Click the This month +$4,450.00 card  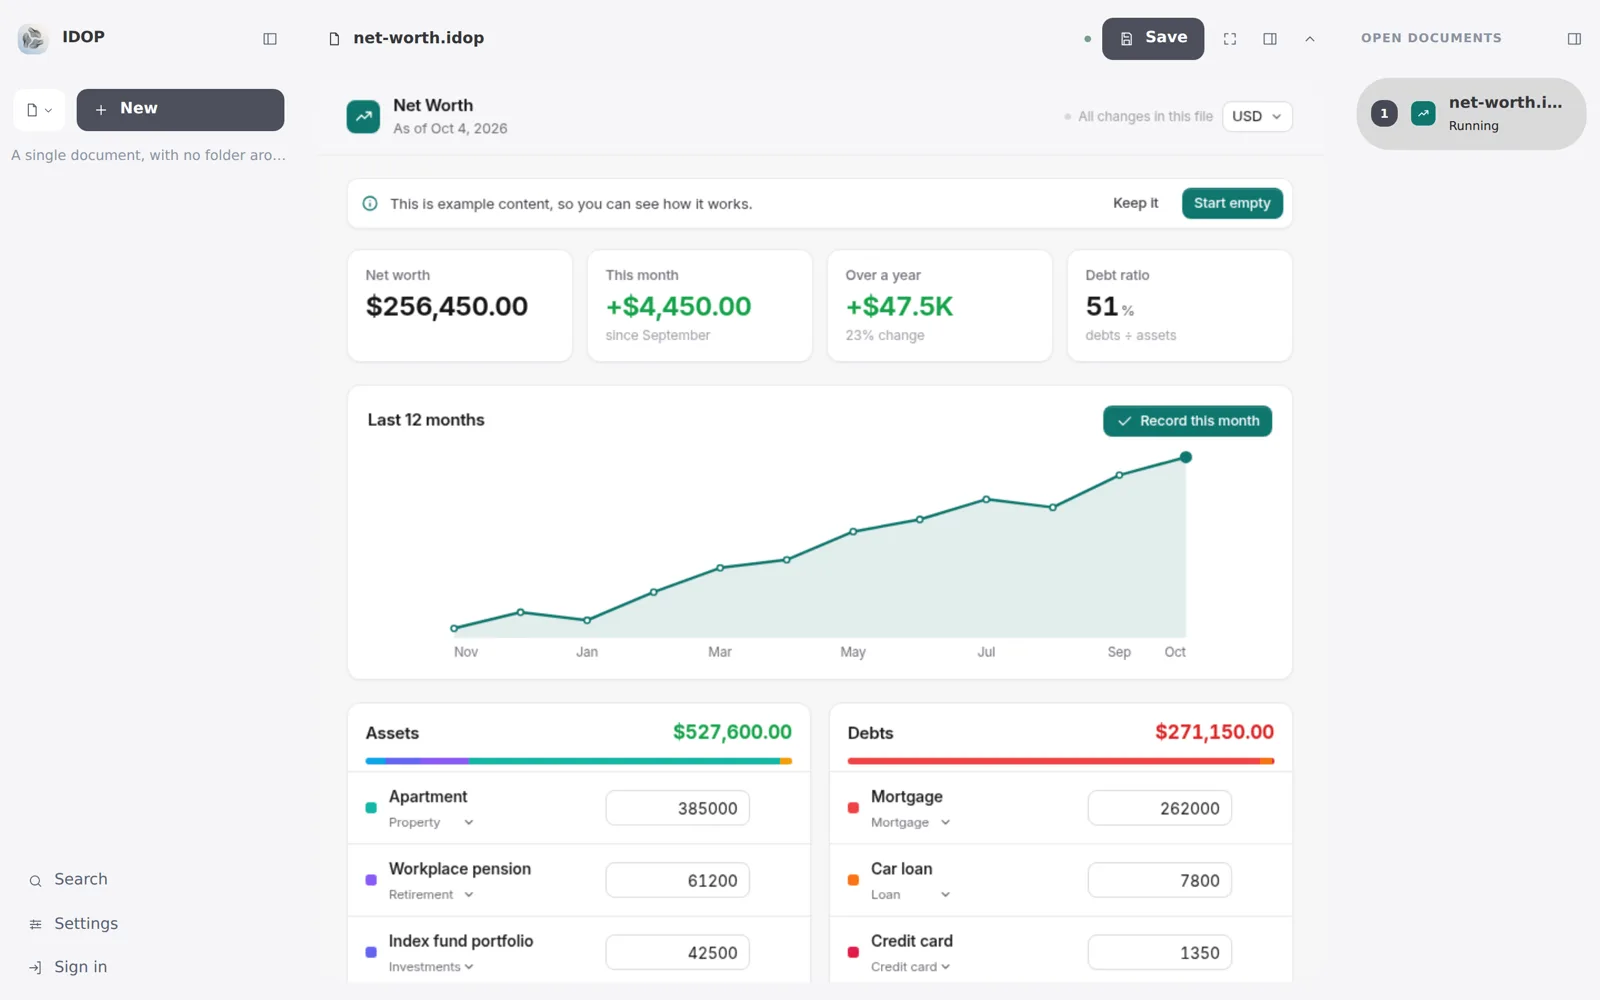tap(700, 306)
